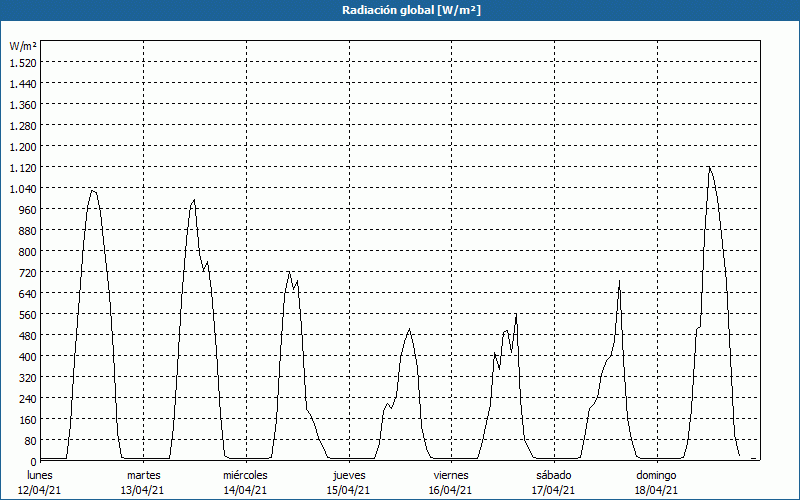Image resolution: width=800 pixels, height=500 pixels.
Task: Click the Thursday radiation peak near 500
Action: (x=409, y=330)
